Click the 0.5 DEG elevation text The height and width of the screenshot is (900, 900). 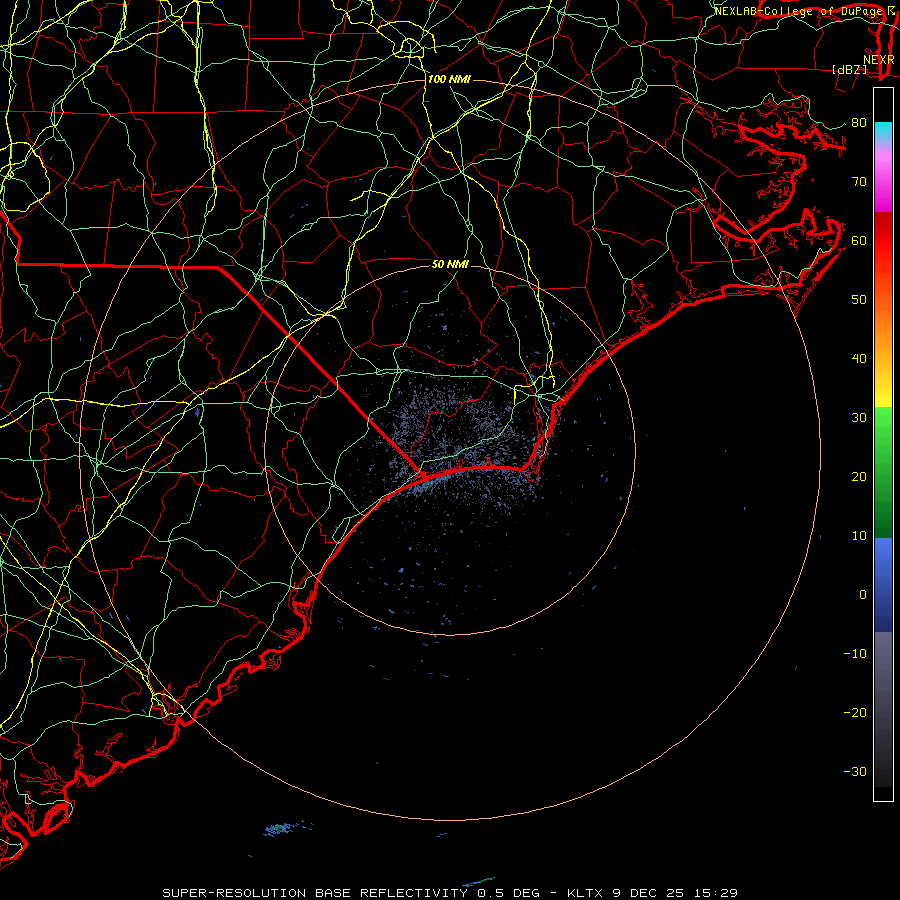507,893
